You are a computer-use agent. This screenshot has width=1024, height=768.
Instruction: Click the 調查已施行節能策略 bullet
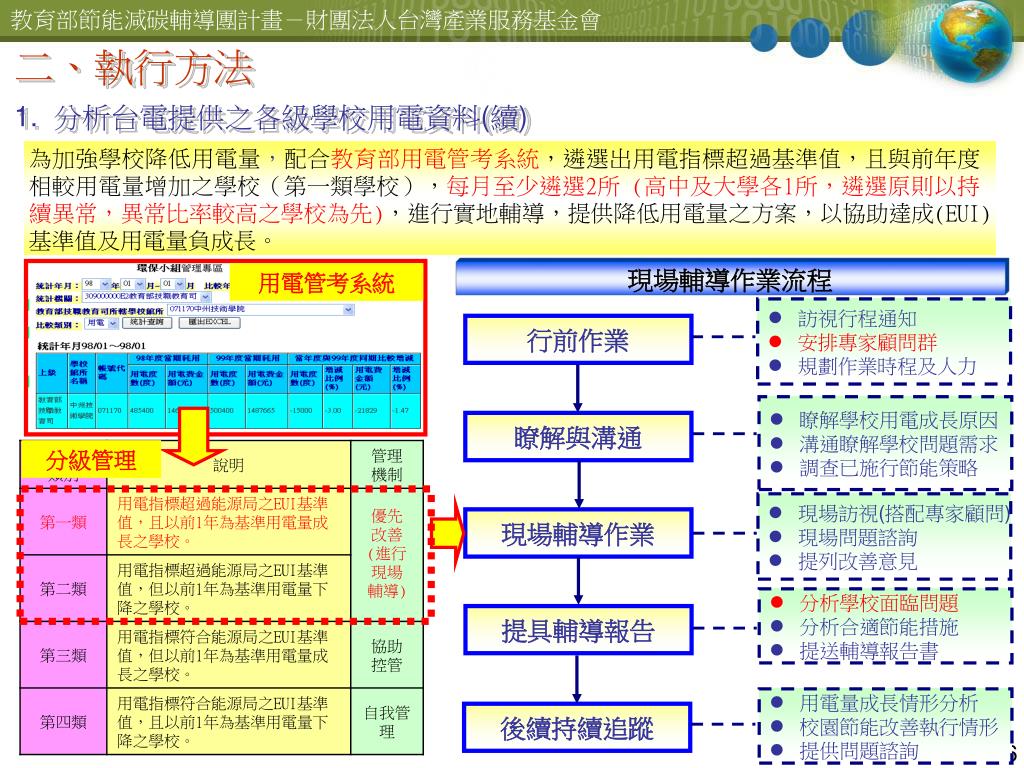pyautogui.click(x=888, y=468)
